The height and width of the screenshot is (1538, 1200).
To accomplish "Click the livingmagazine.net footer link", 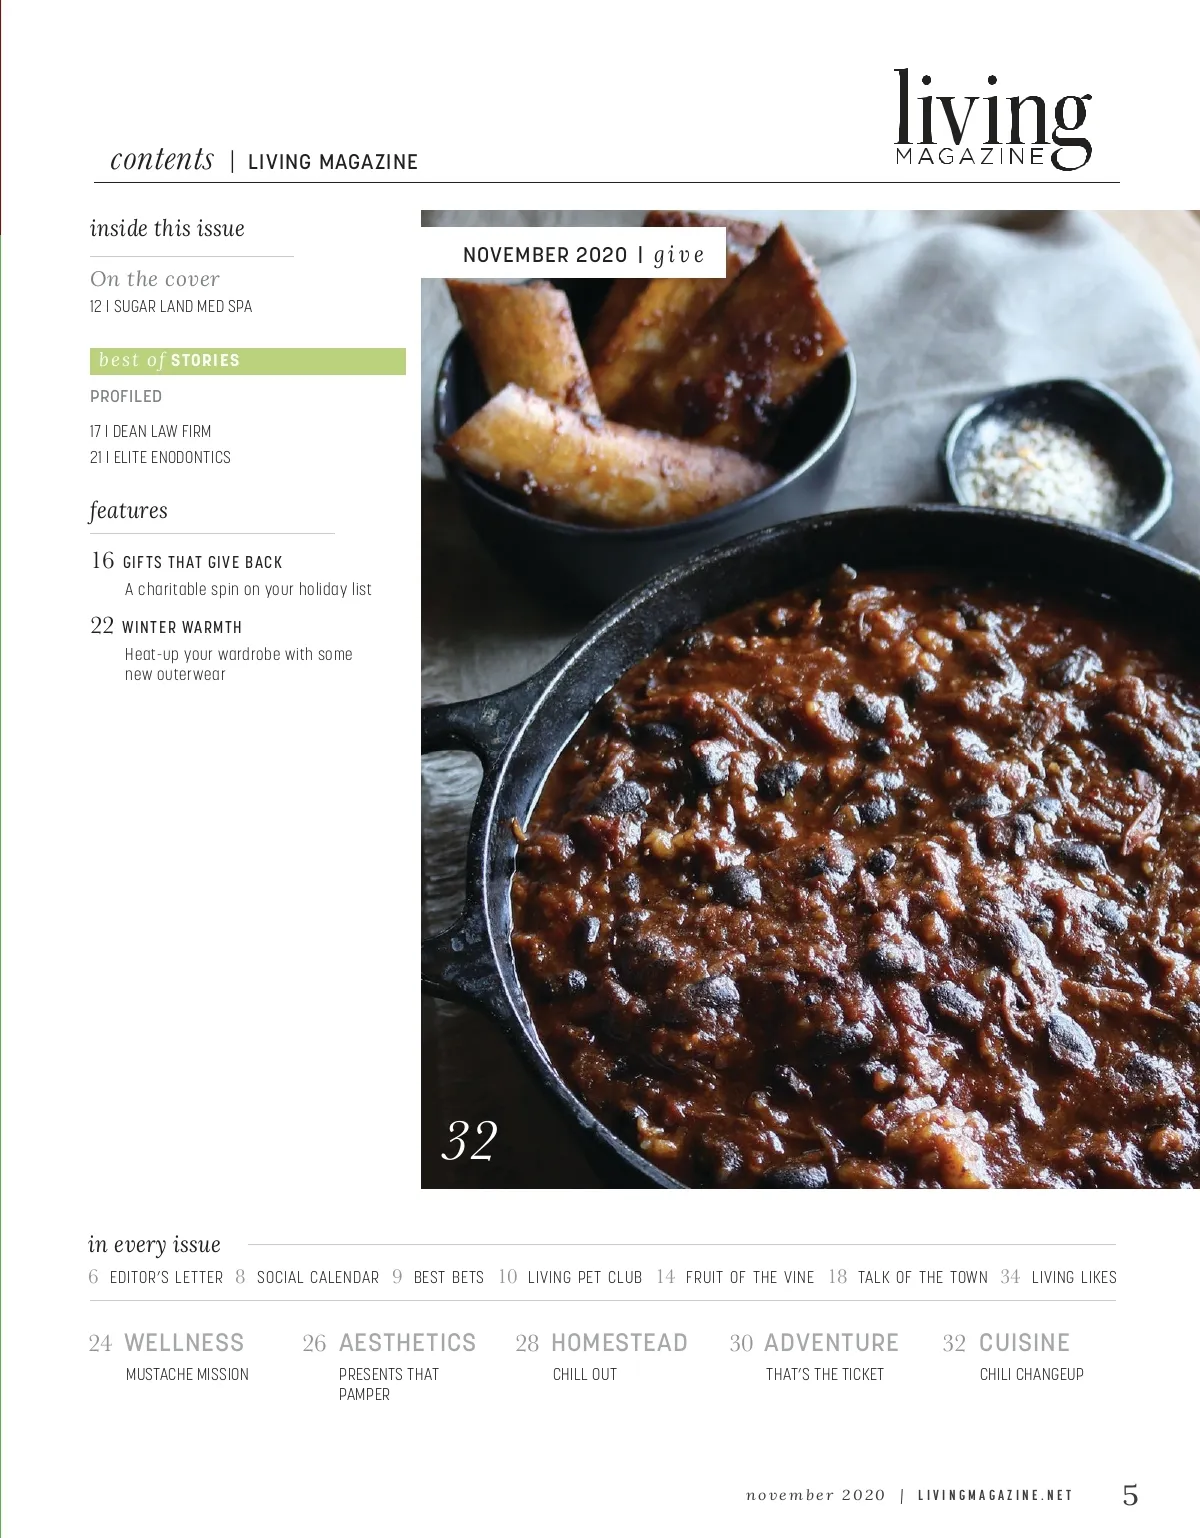I will click(x=995, y=1496).
